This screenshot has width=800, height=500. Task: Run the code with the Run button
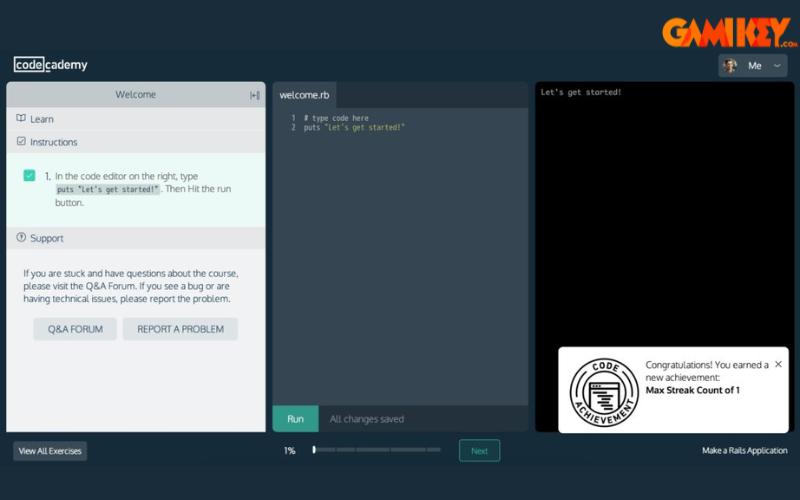pyautogui.click(x=295, y=419)
